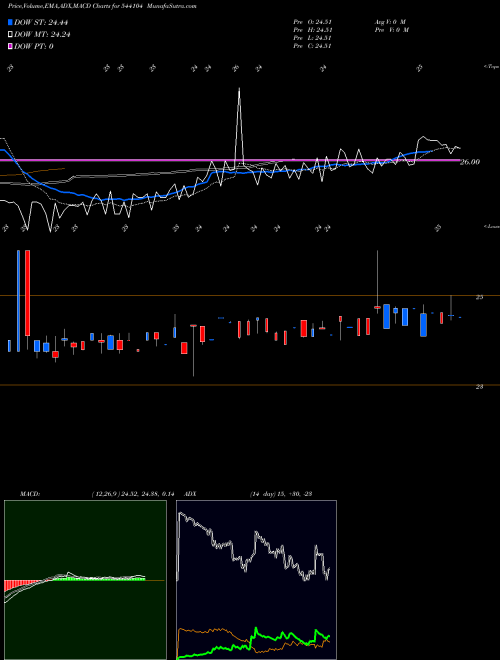Click the tallest blue candlestick in the candle chart
This screenshot has height=660, width=500.
point(18,301)
